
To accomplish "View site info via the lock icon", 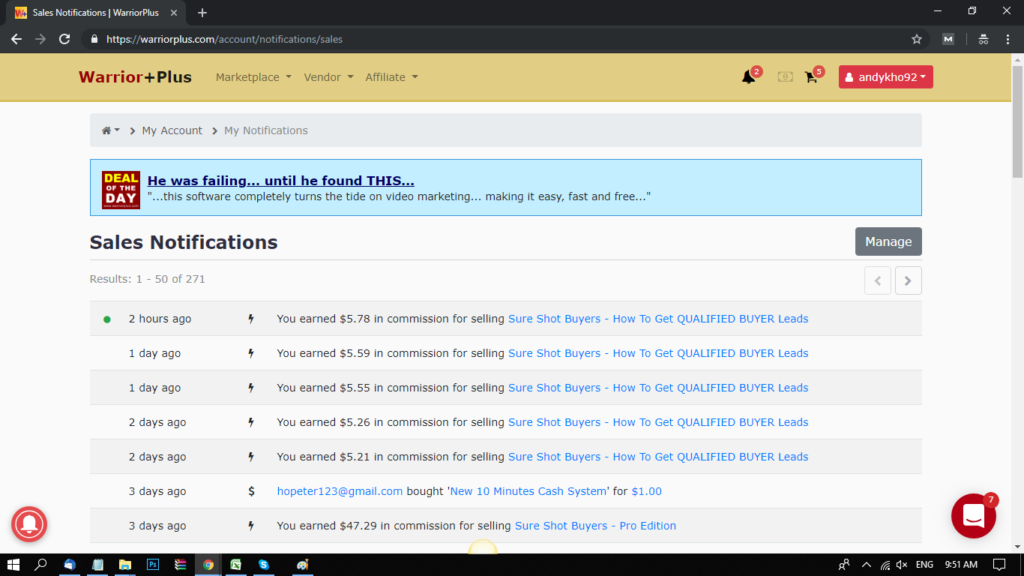I will [94, 39].
